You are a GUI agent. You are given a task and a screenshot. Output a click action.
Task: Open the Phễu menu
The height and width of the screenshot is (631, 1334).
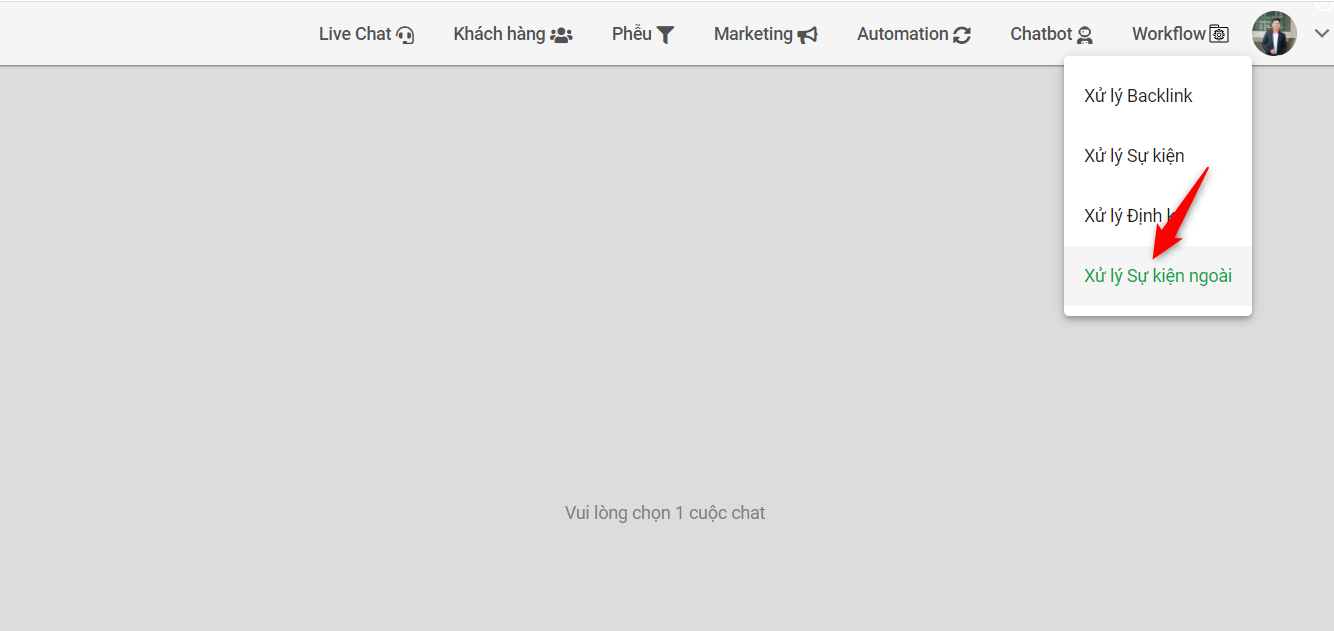pos(644,34)
